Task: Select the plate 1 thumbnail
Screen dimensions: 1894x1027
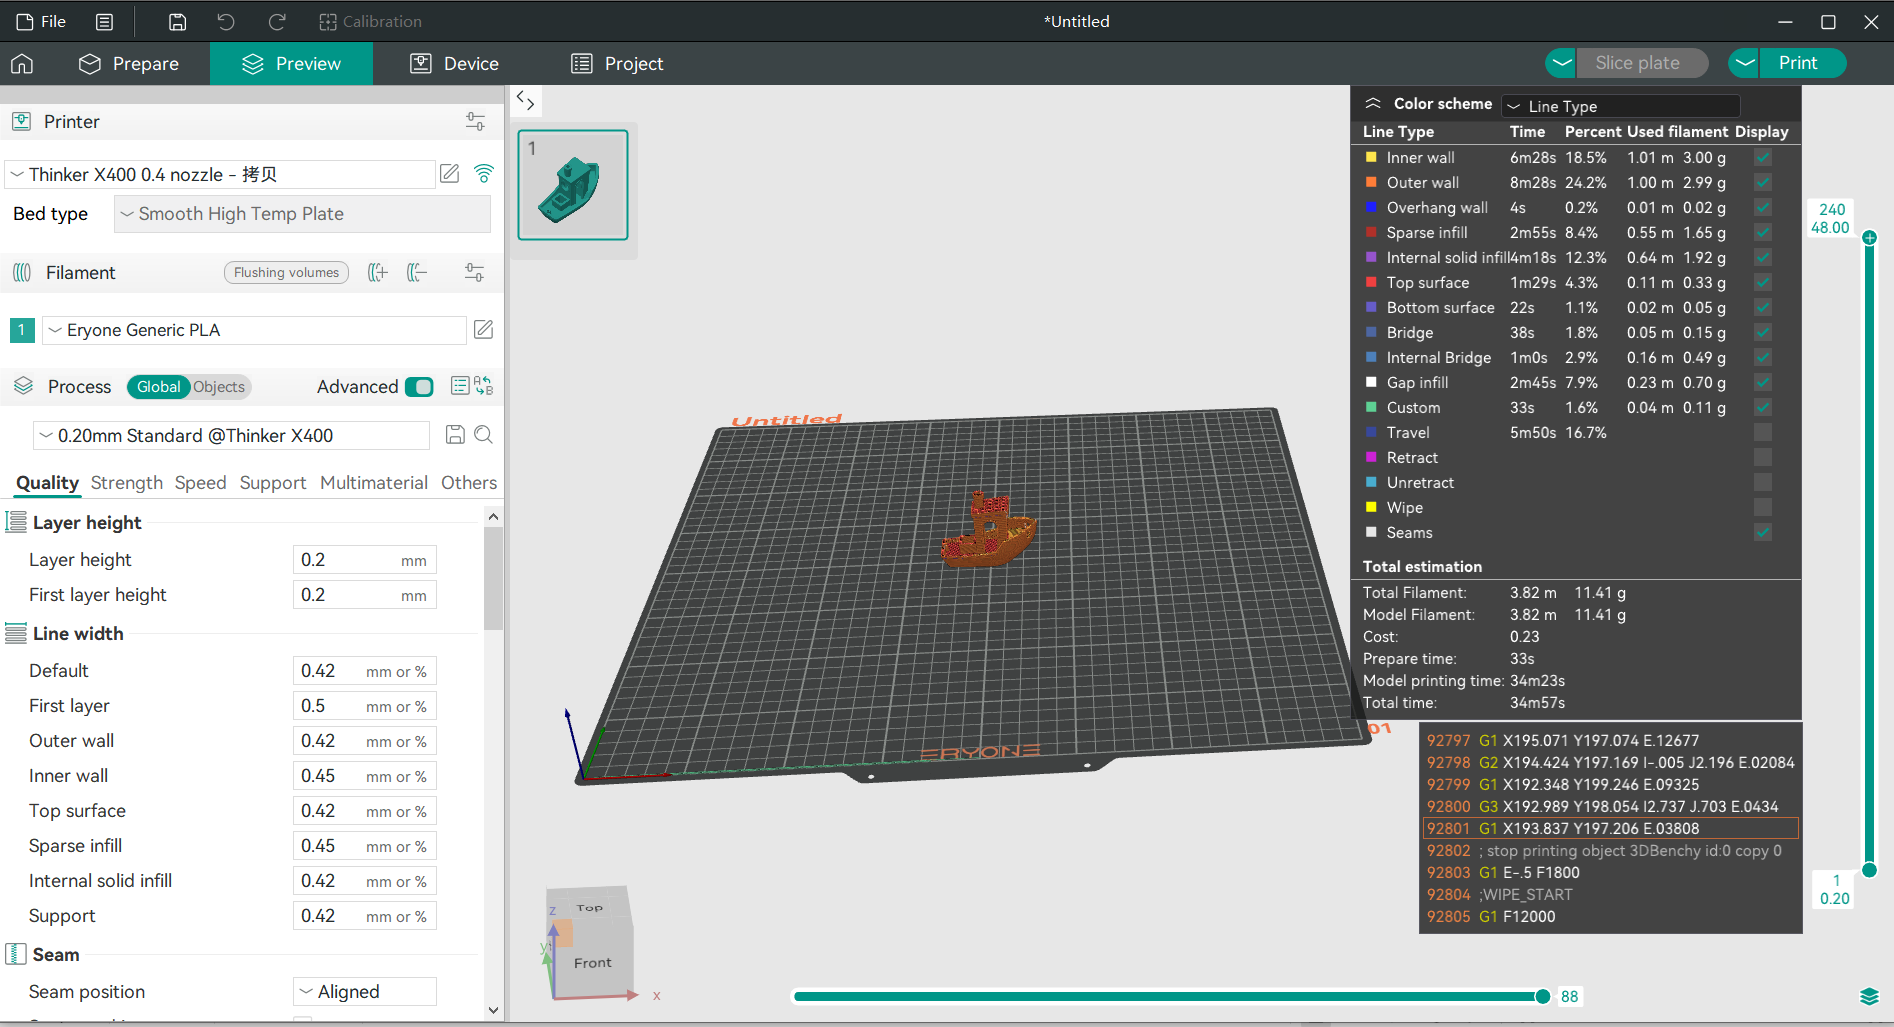Action: coord(573,185)
